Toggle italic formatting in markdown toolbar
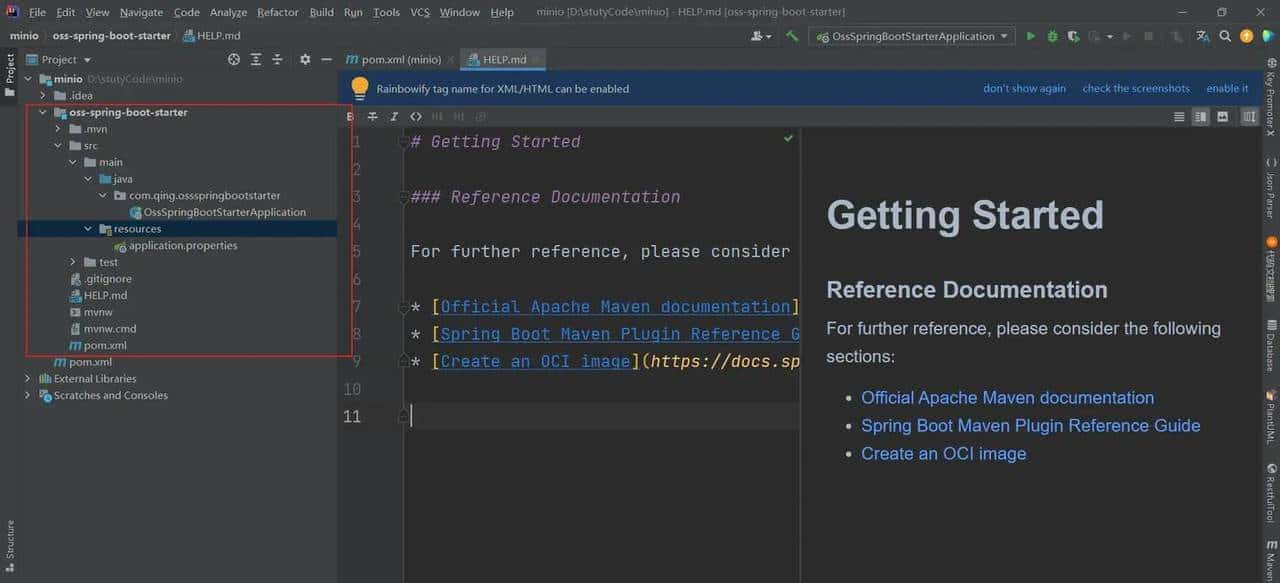 pos(394,117)
